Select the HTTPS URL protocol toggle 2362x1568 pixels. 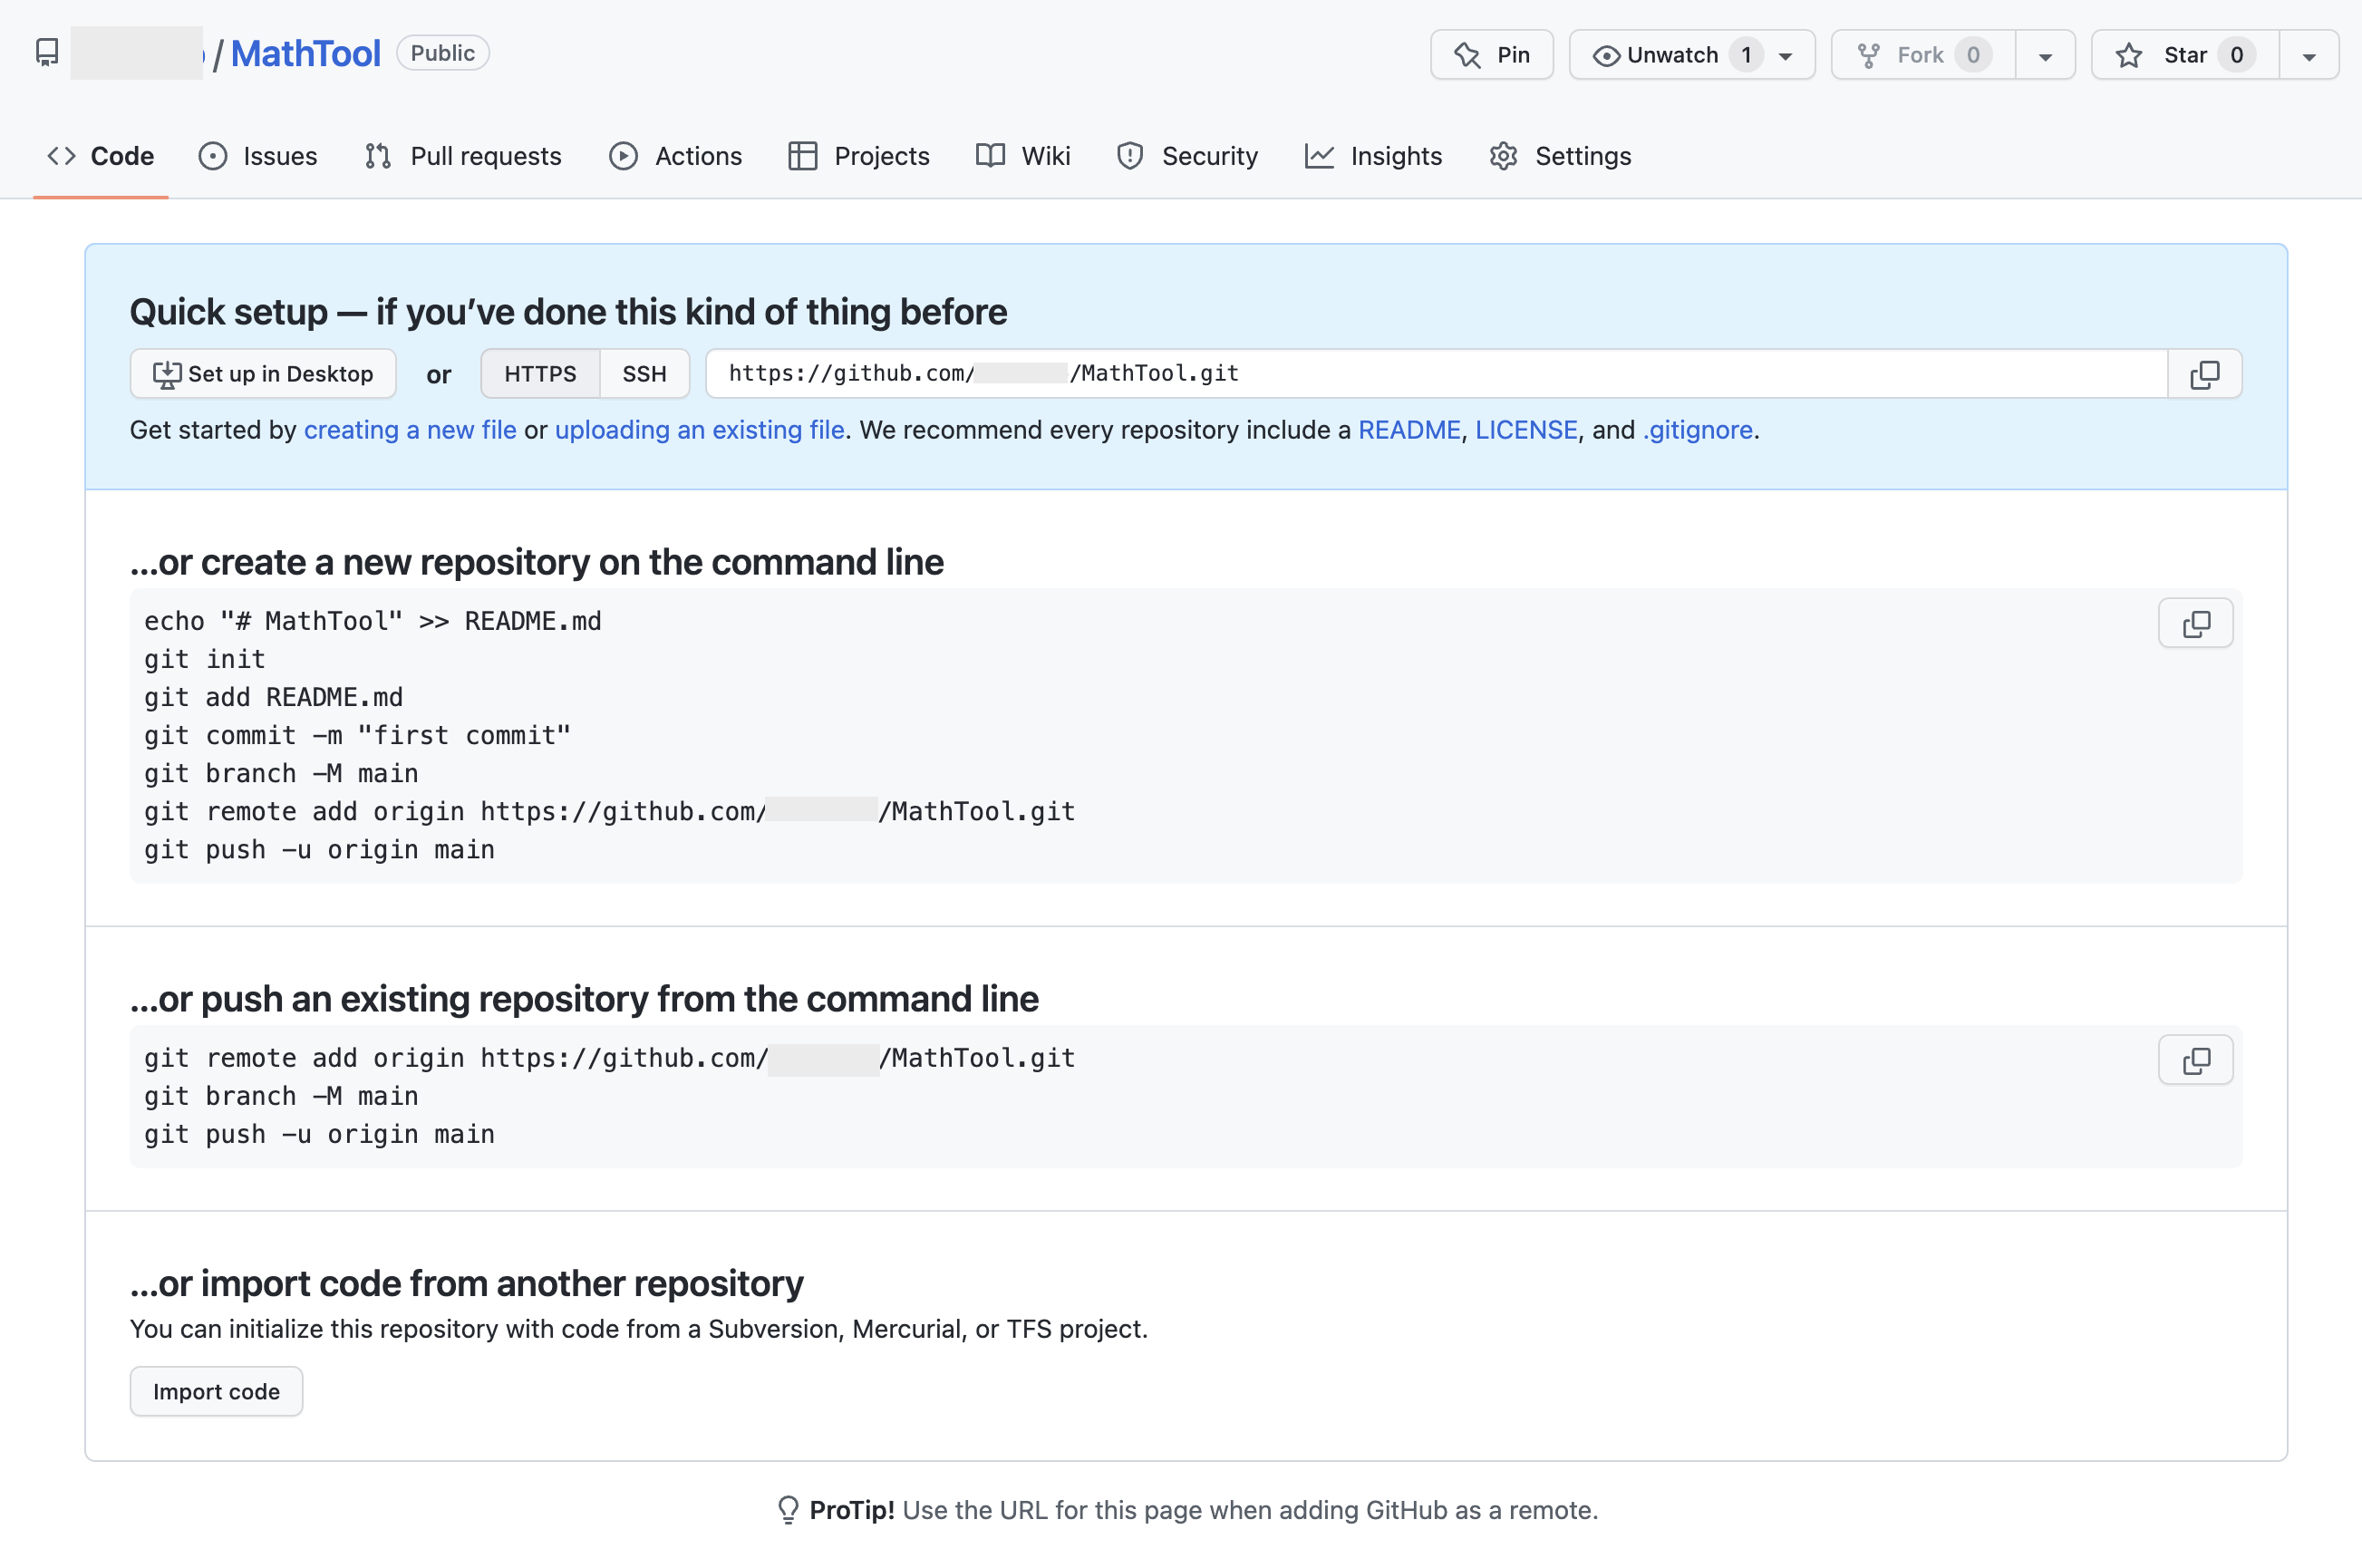(x=540, y=374)
